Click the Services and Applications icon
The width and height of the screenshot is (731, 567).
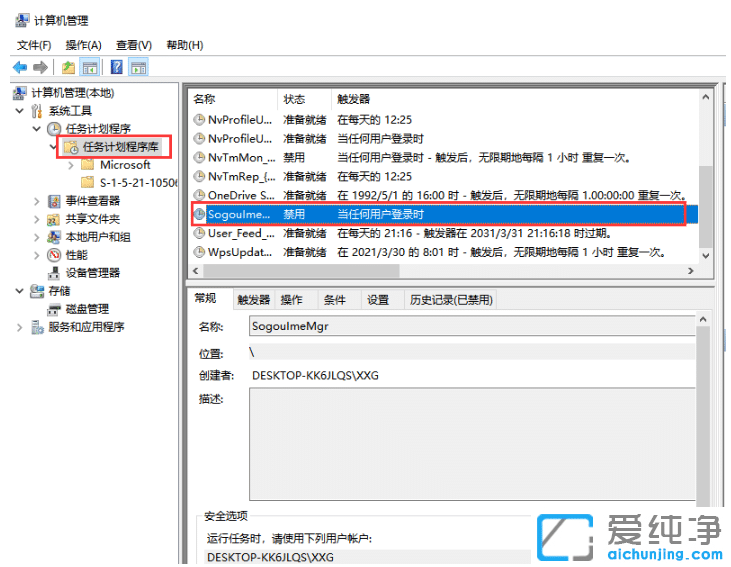click(37, 327)
